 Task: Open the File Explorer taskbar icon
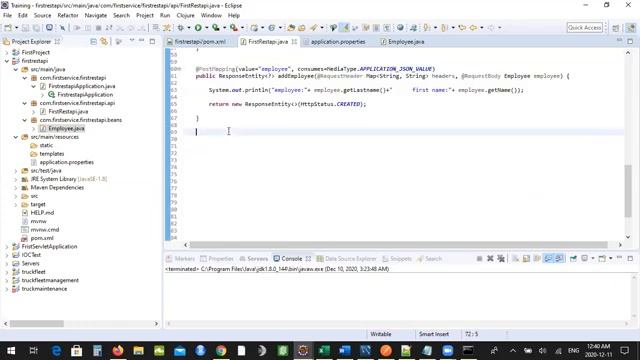(x=138, y=351)
